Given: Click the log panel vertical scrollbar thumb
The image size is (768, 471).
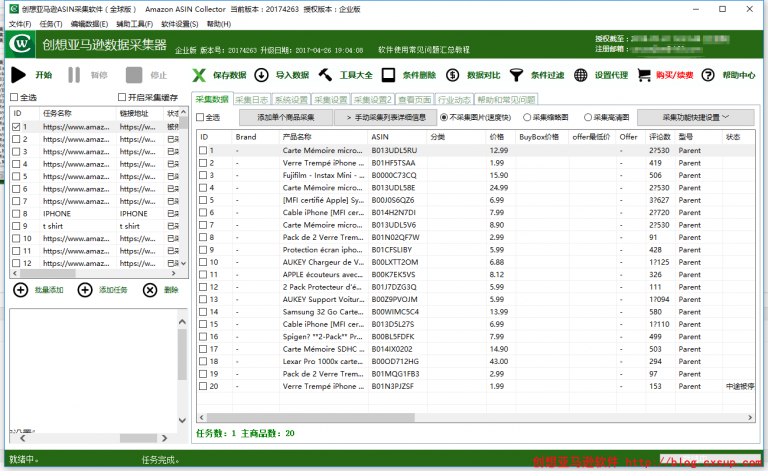Looking at the screenshot, I should 182,354.
